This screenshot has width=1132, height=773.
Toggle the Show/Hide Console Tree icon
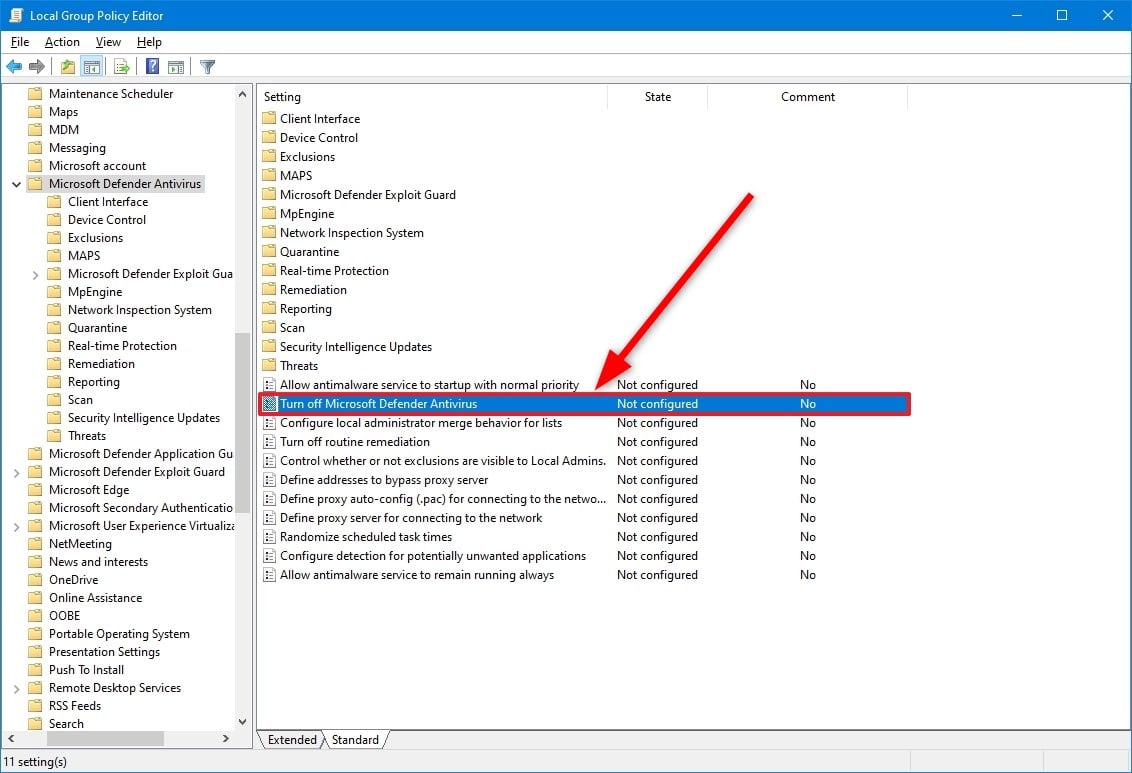tap(92, 67)
